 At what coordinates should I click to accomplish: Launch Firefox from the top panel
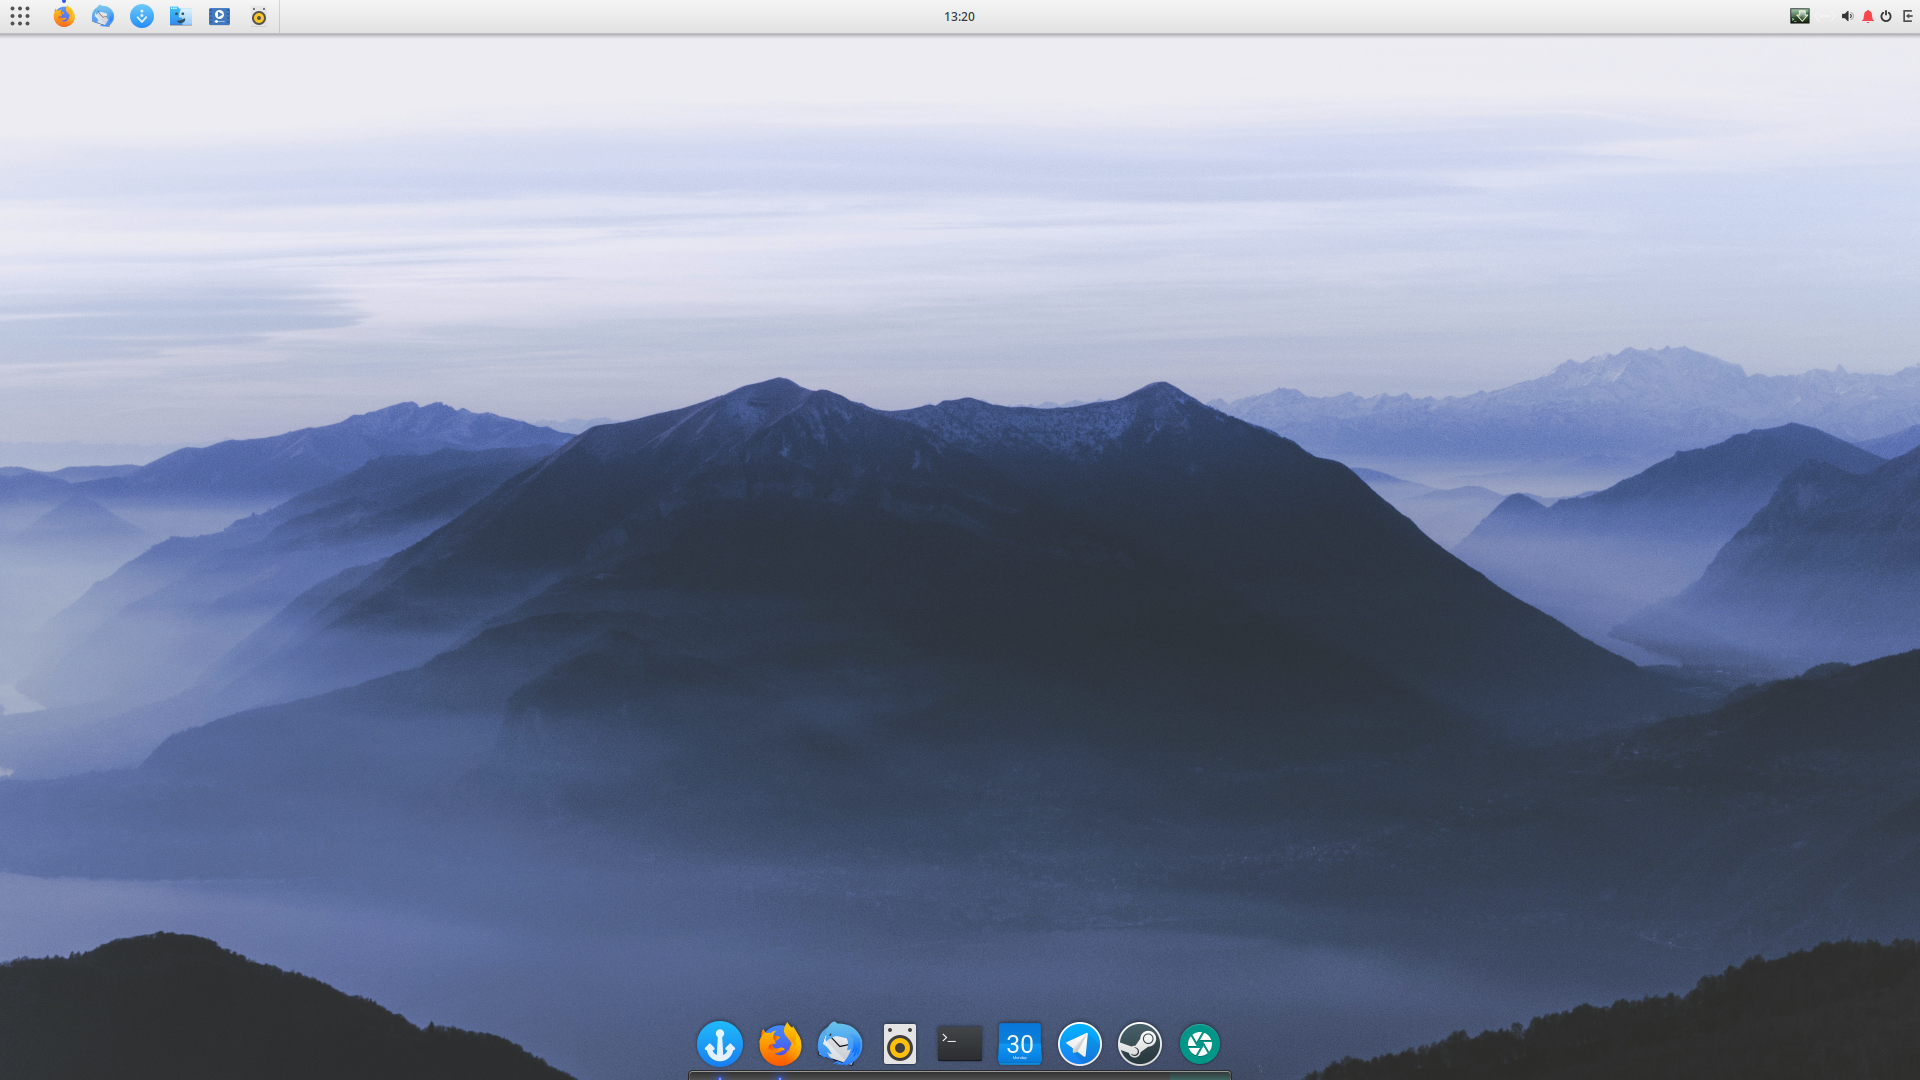(64, 16)
